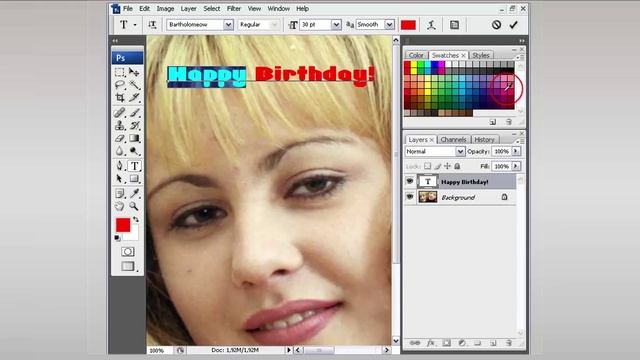The width and height of the screenshot is (640, 360).
Task: Select the Eyedropper tool
Action: click(x=134, y=193)
